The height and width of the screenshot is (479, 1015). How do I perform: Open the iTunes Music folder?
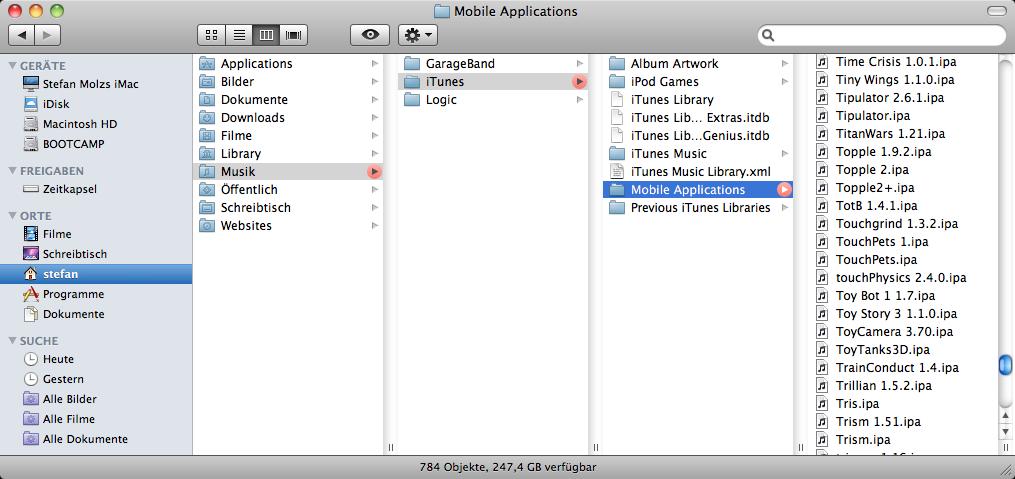click(698, 153)
